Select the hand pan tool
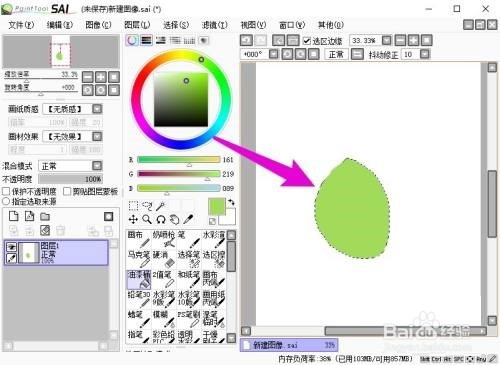500x365 pixels. pyautogui.click(x=175, y=219)
